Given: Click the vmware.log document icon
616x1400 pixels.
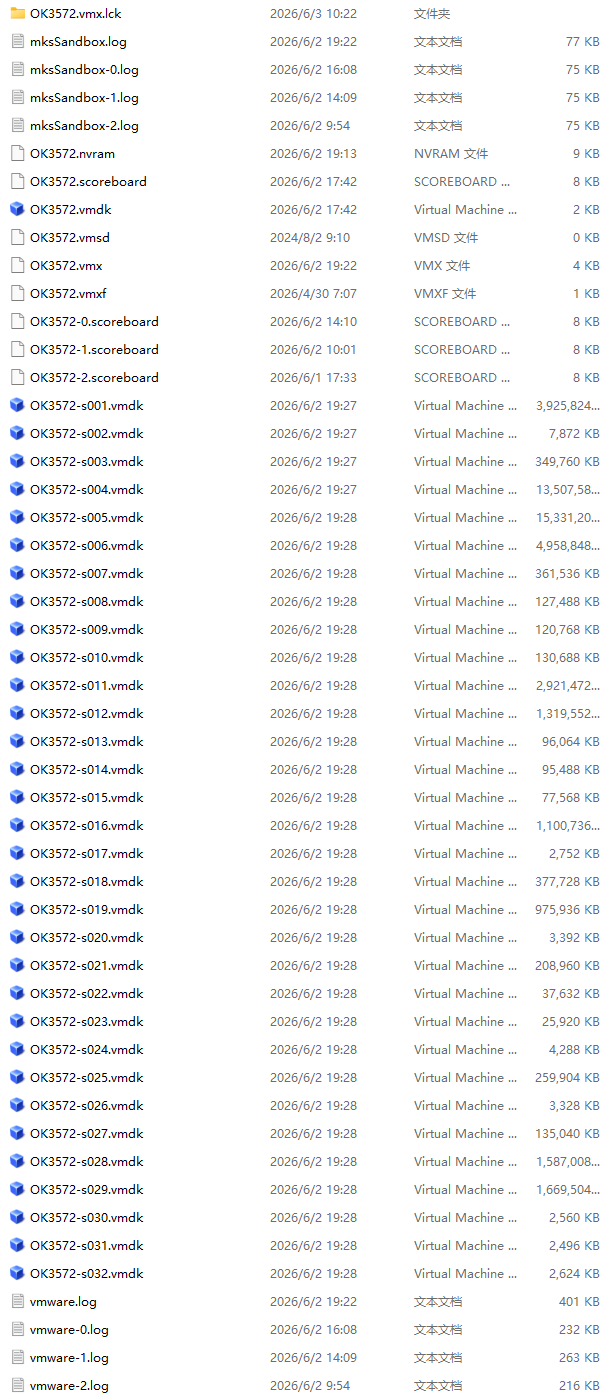Looking at the screenshot, I should tap(17, 1302).
